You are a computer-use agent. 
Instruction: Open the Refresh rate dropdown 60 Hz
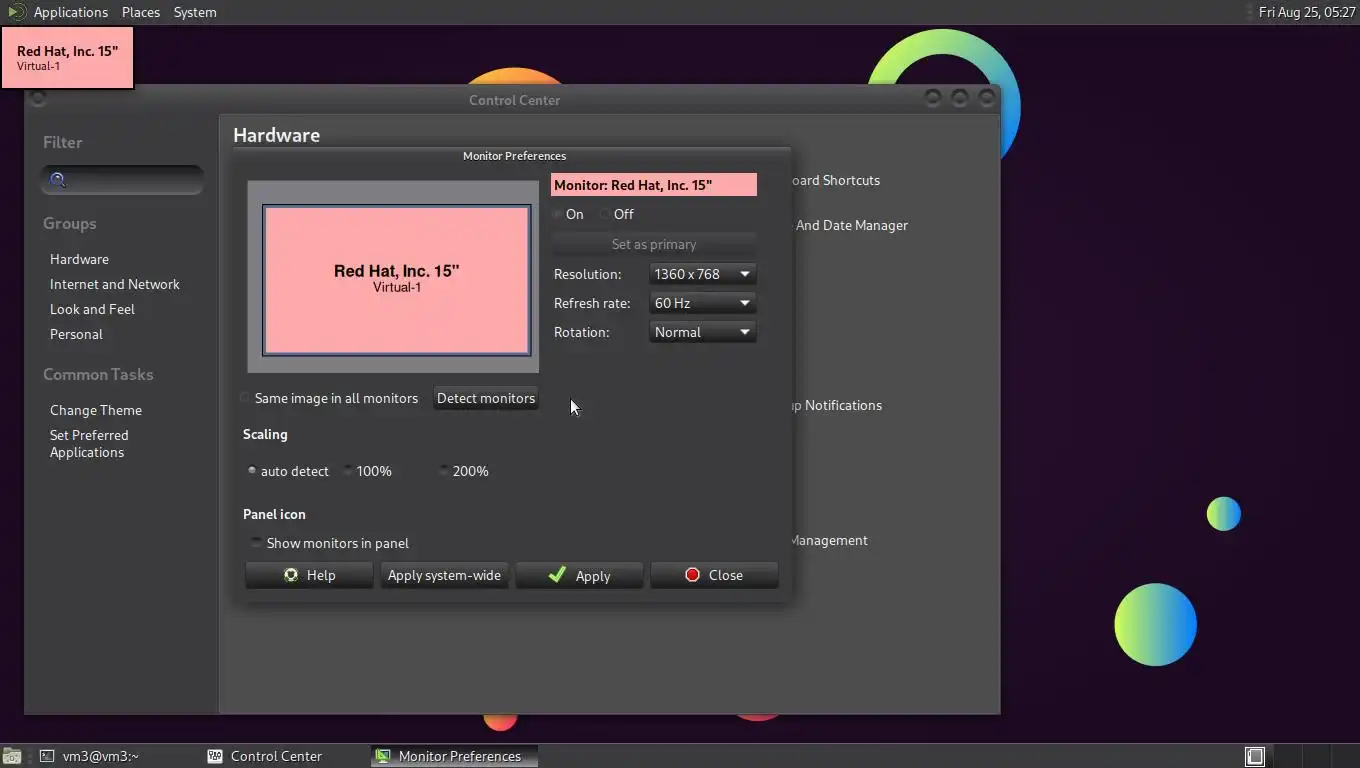[702, 303]
